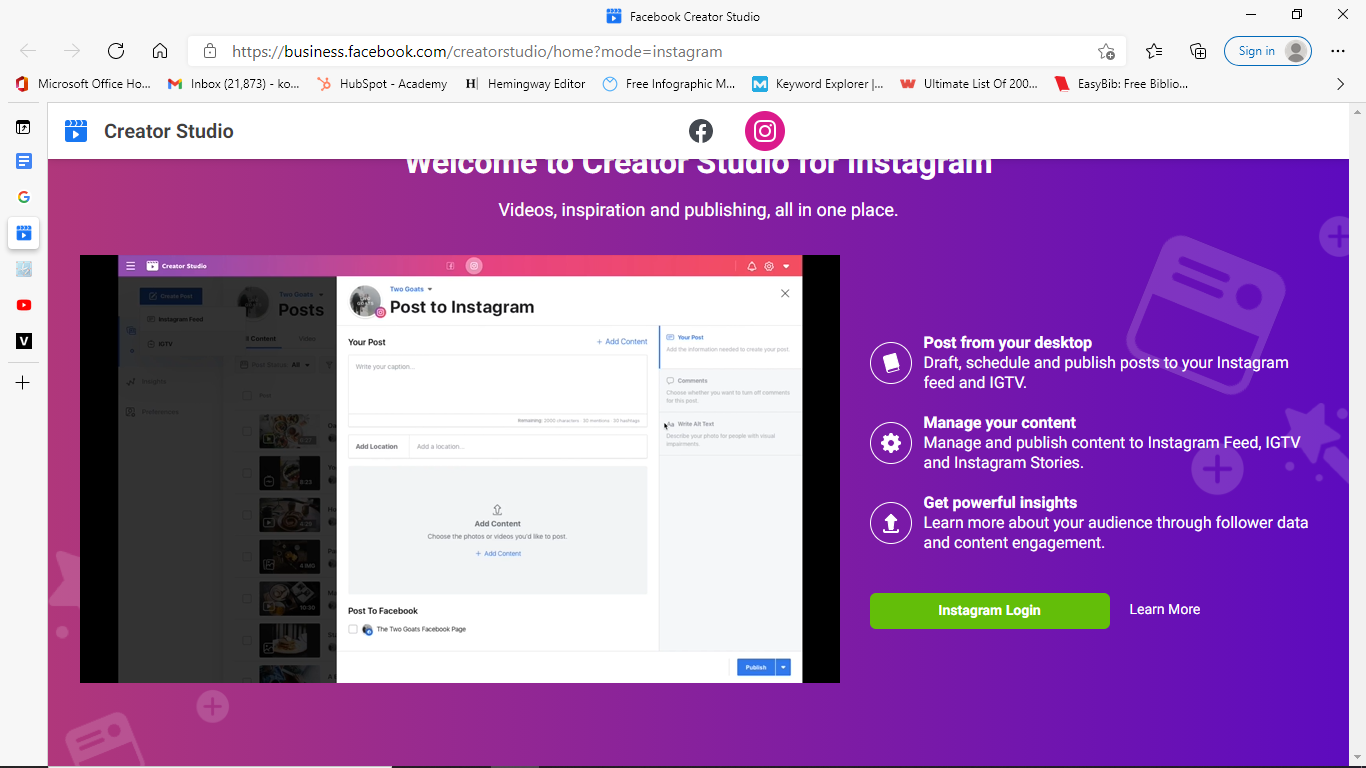Image resolution: width=1366 pixels, height=768 pixels.
Task: Select the Creator Studio sidebar tab
Action: tap(24, 233)
